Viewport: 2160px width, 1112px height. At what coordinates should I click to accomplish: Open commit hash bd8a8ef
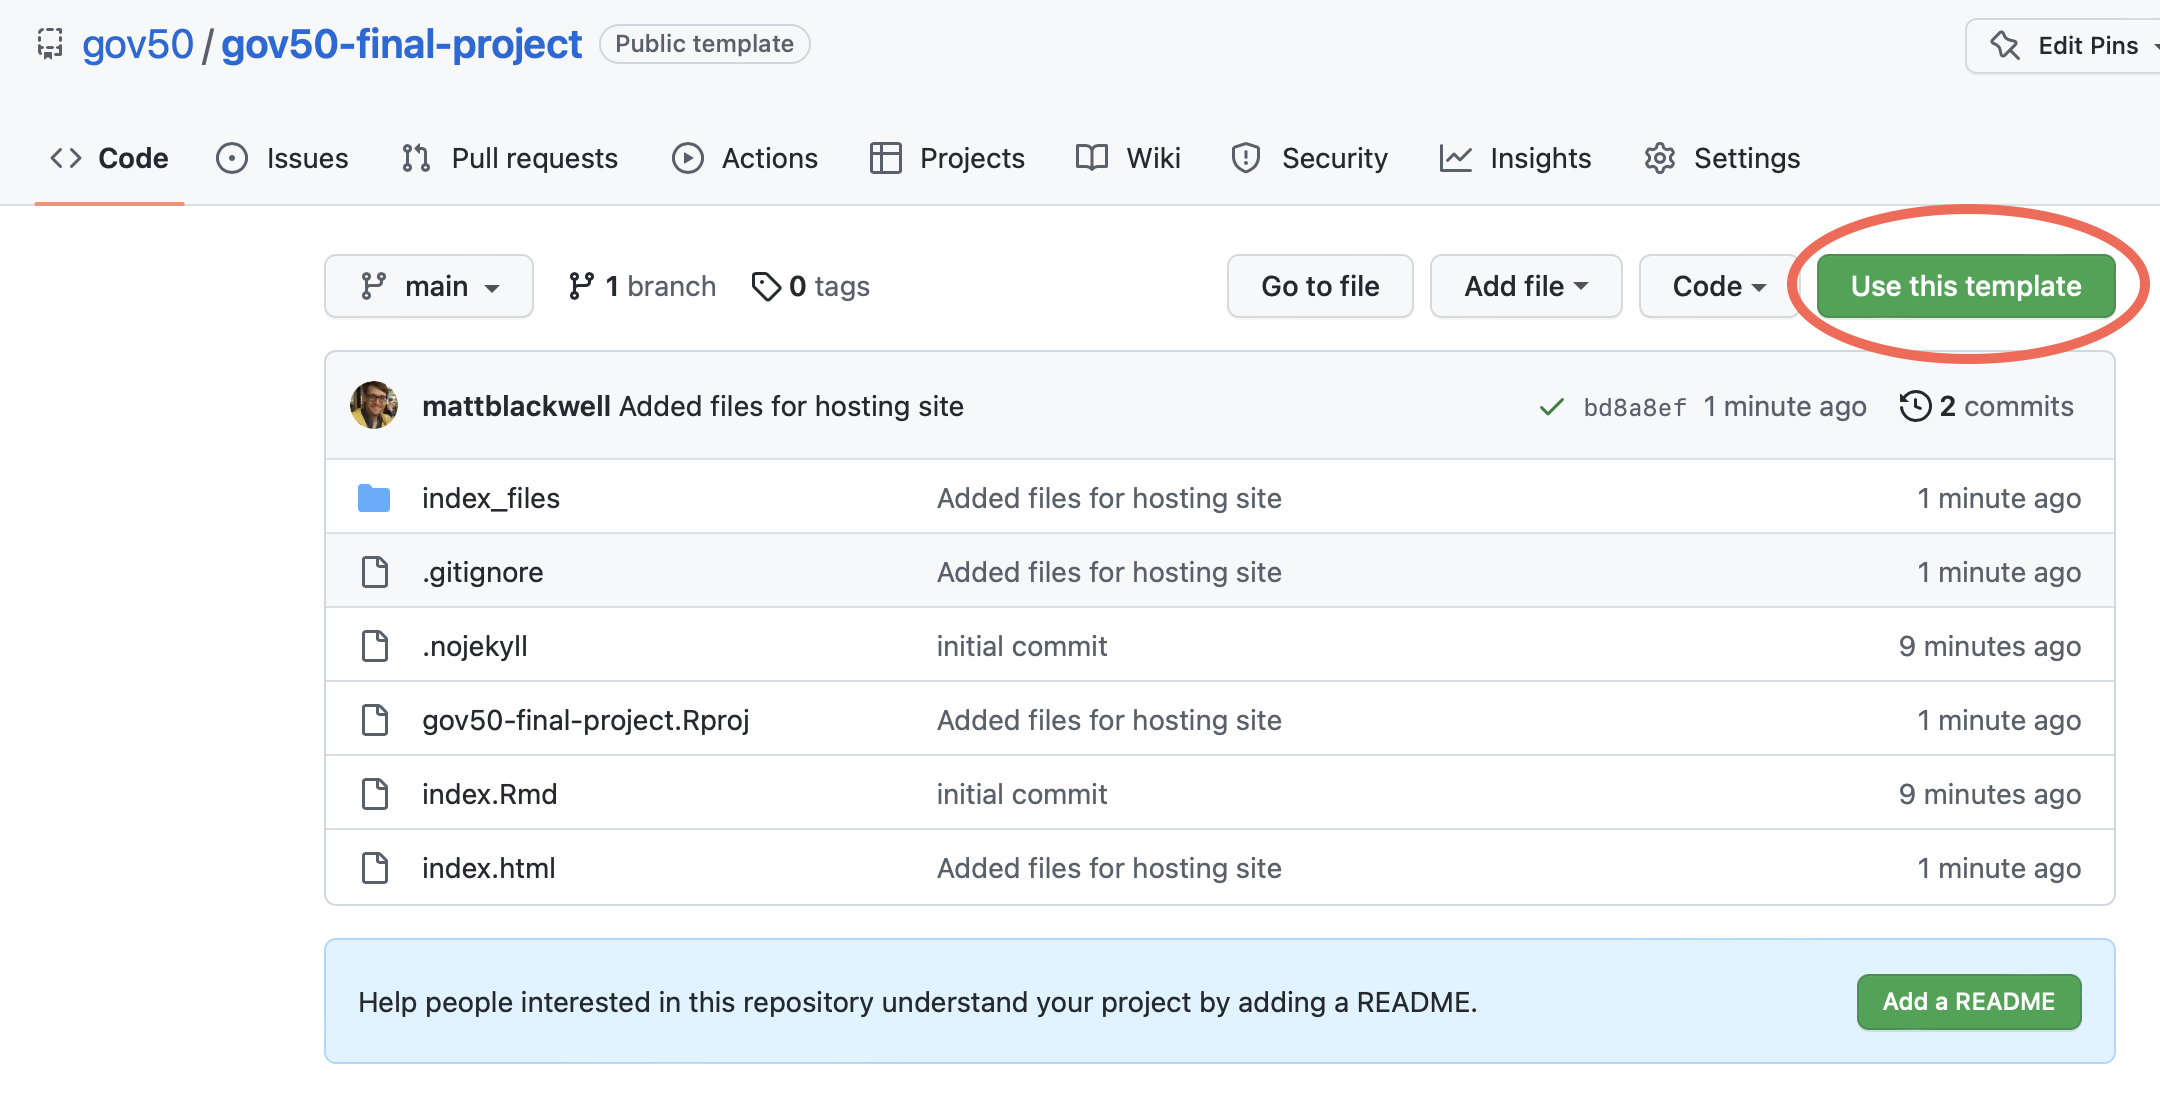[1634, 407]
